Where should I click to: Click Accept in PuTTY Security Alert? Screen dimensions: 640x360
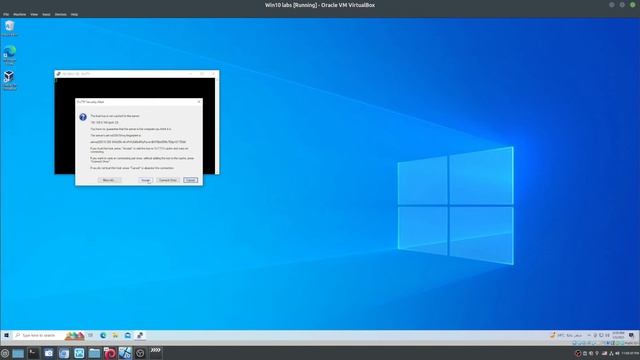[146, 180]
